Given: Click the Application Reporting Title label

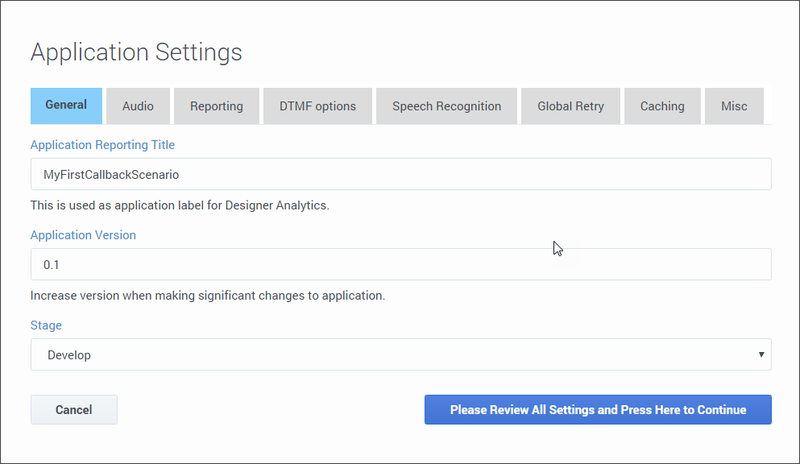Looking at the screenshot, I should coord(103,145).
